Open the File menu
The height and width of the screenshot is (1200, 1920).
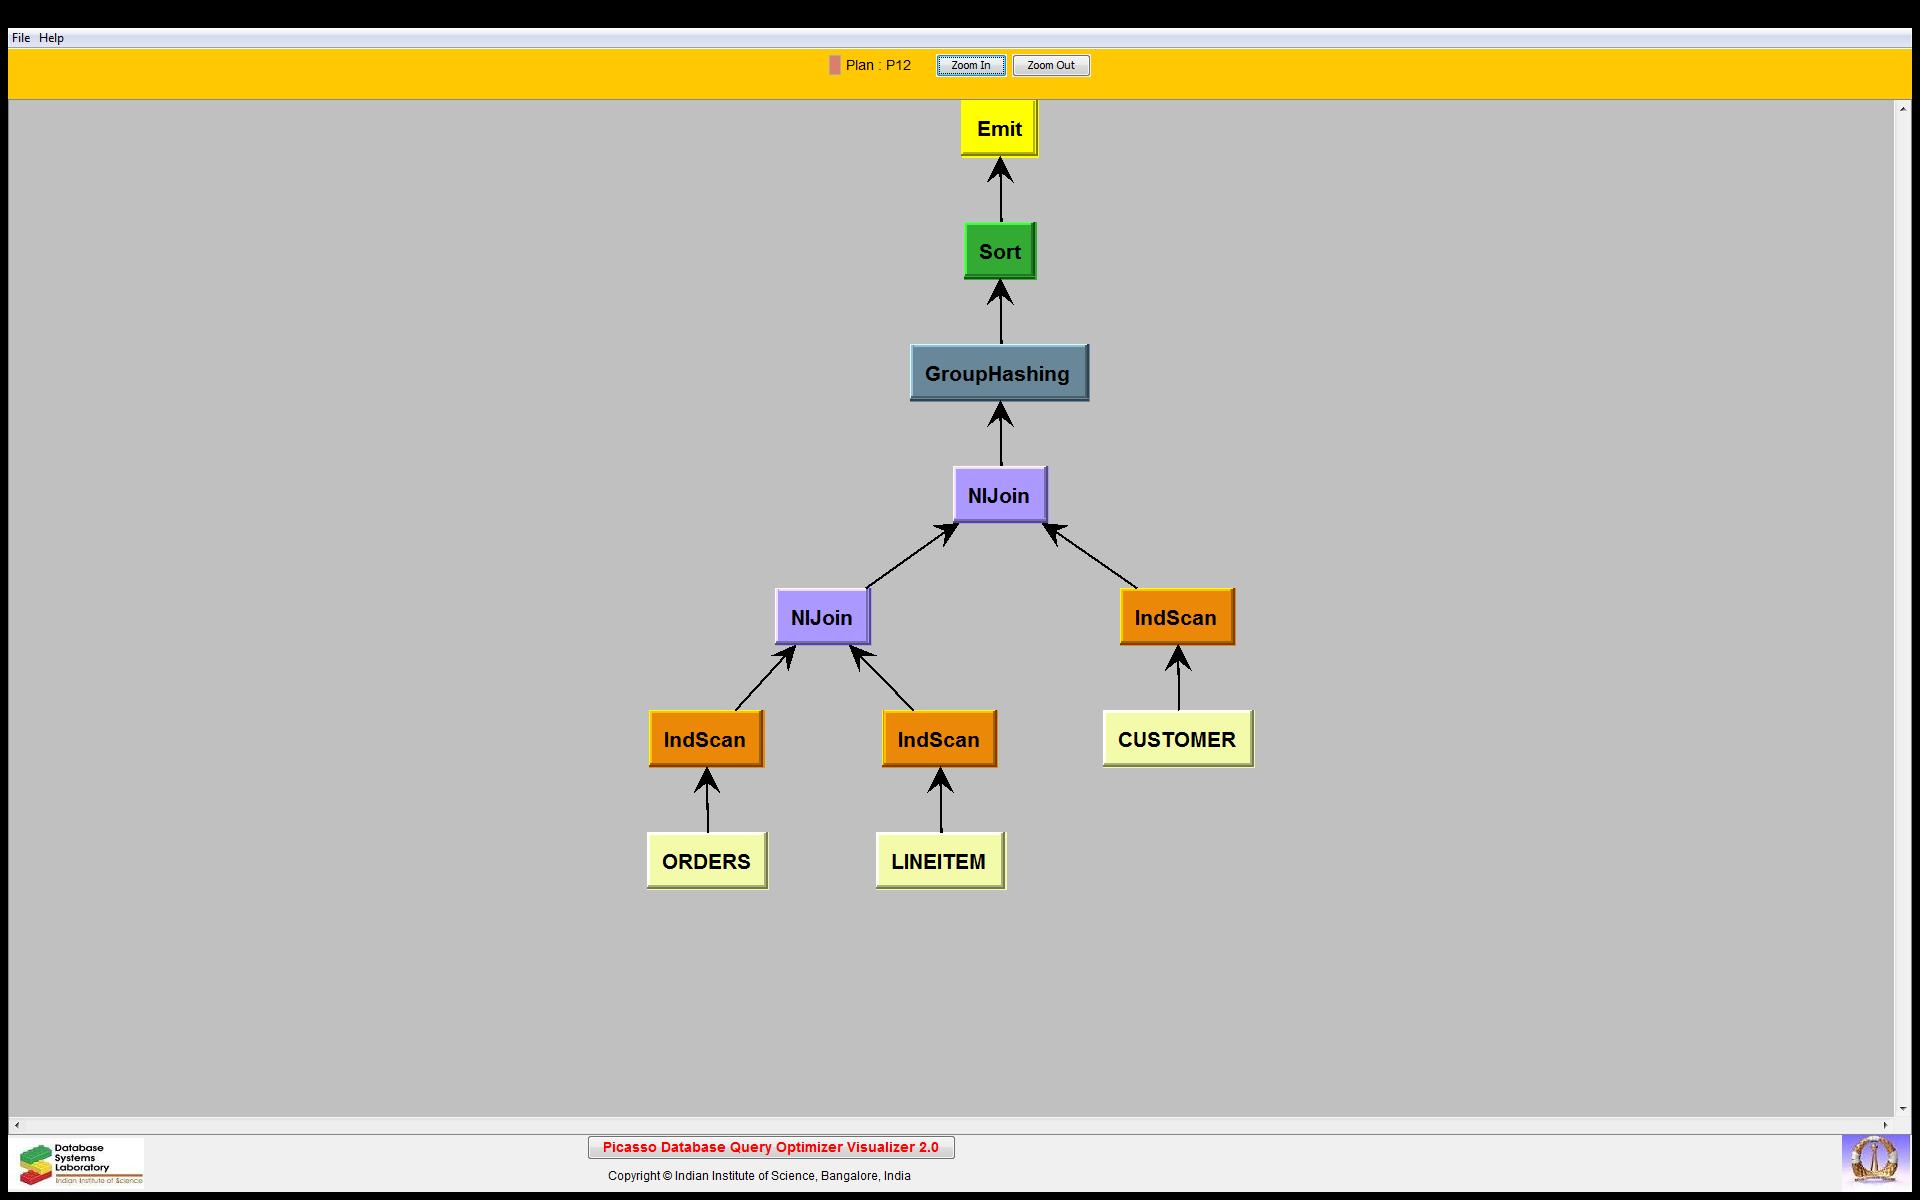(21, 38)
